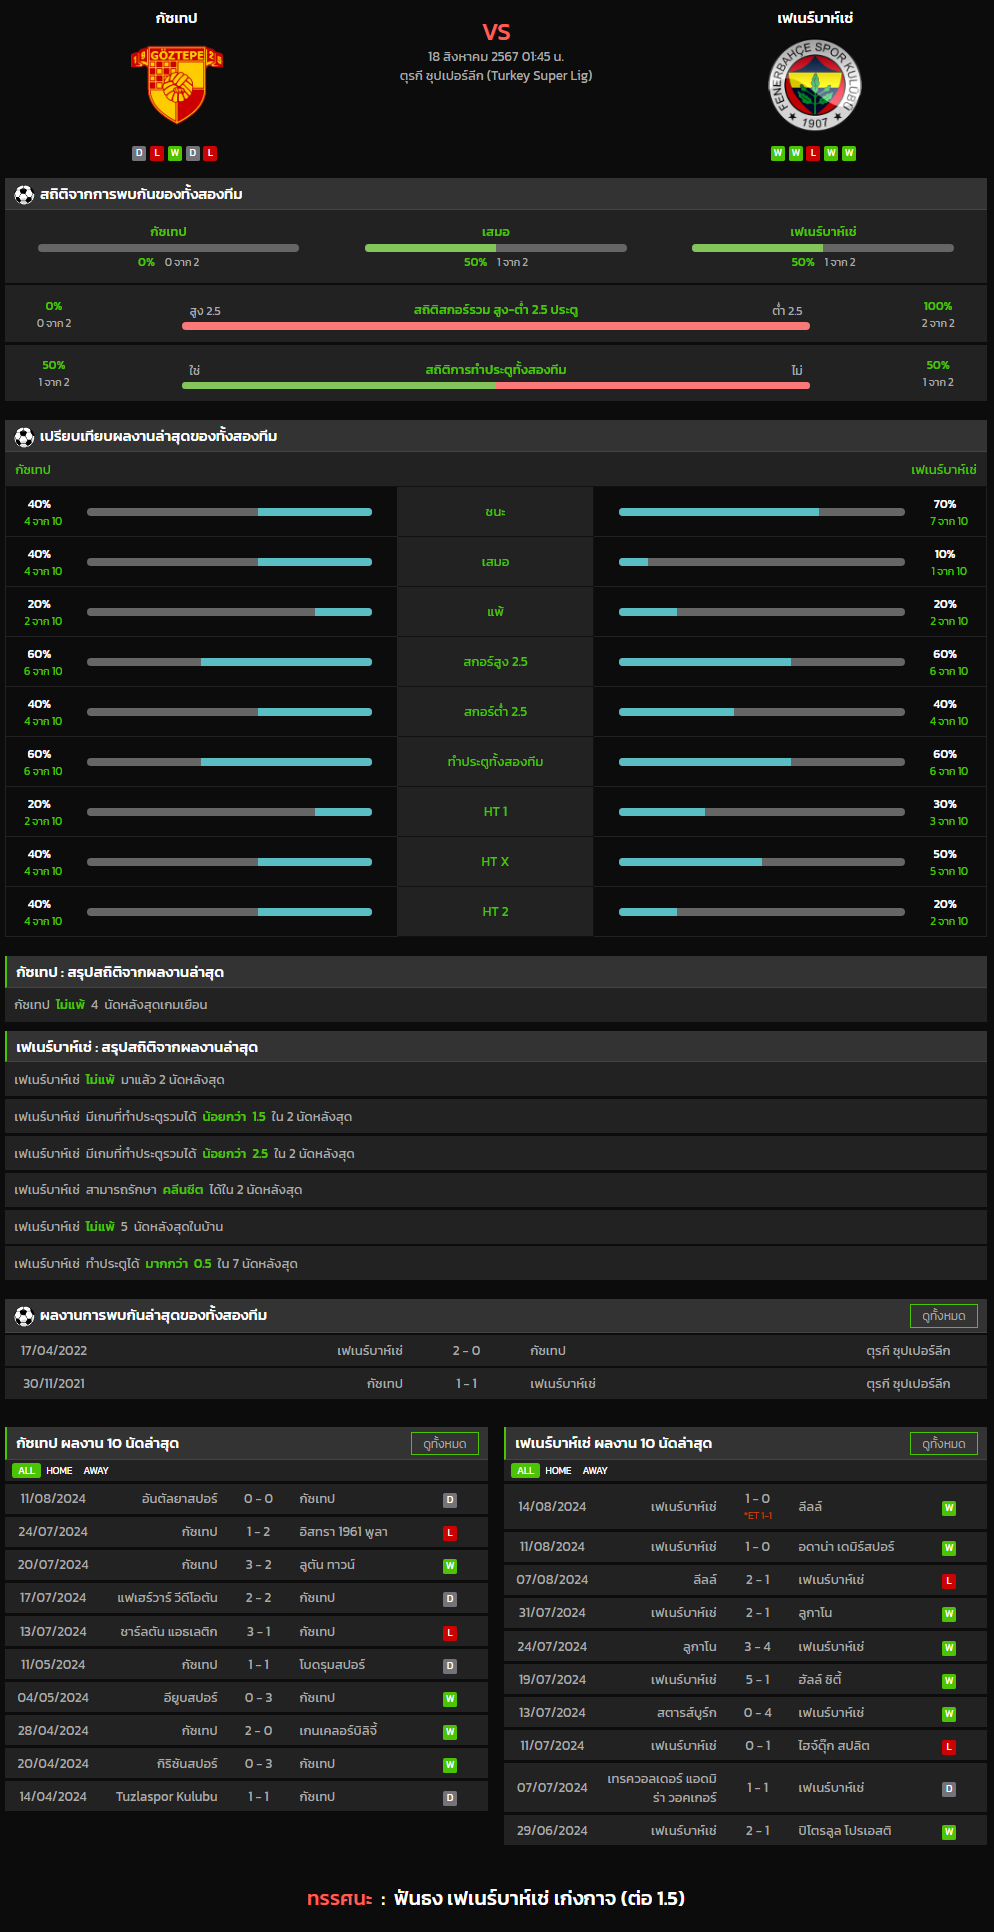Click Göztepe's HT 1 20% progress bar

(229, 812)
